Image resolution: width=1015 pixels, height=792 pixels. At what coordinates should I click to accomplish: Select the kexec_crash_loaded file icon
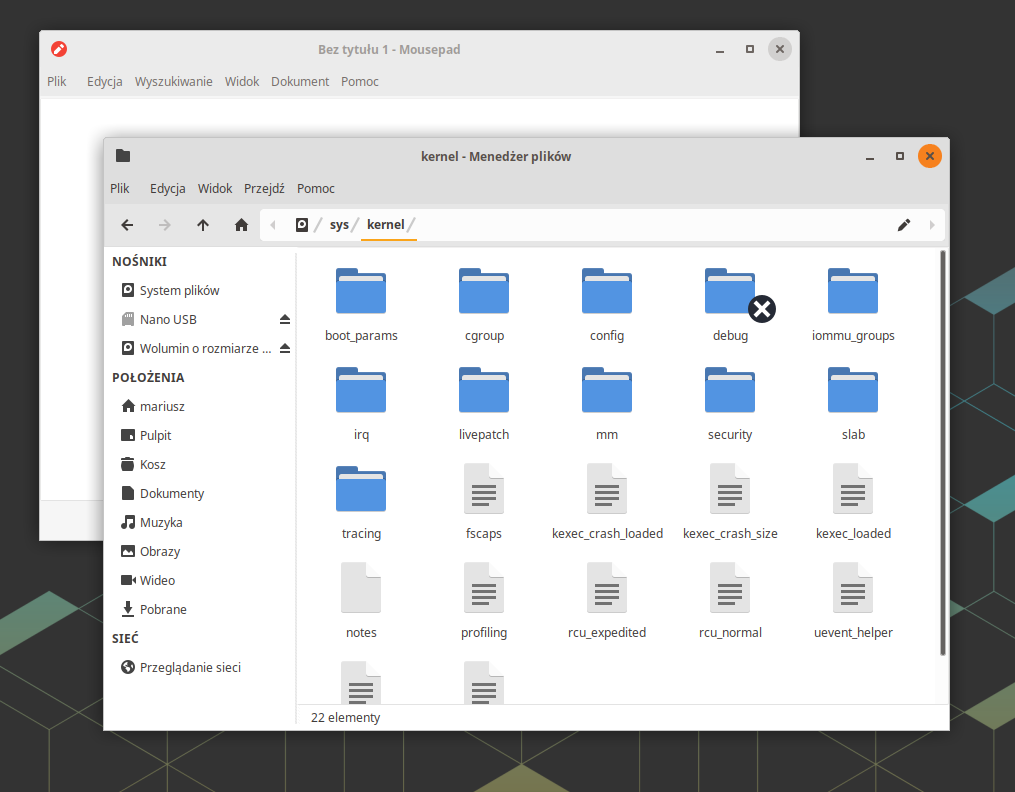point(607,489)
